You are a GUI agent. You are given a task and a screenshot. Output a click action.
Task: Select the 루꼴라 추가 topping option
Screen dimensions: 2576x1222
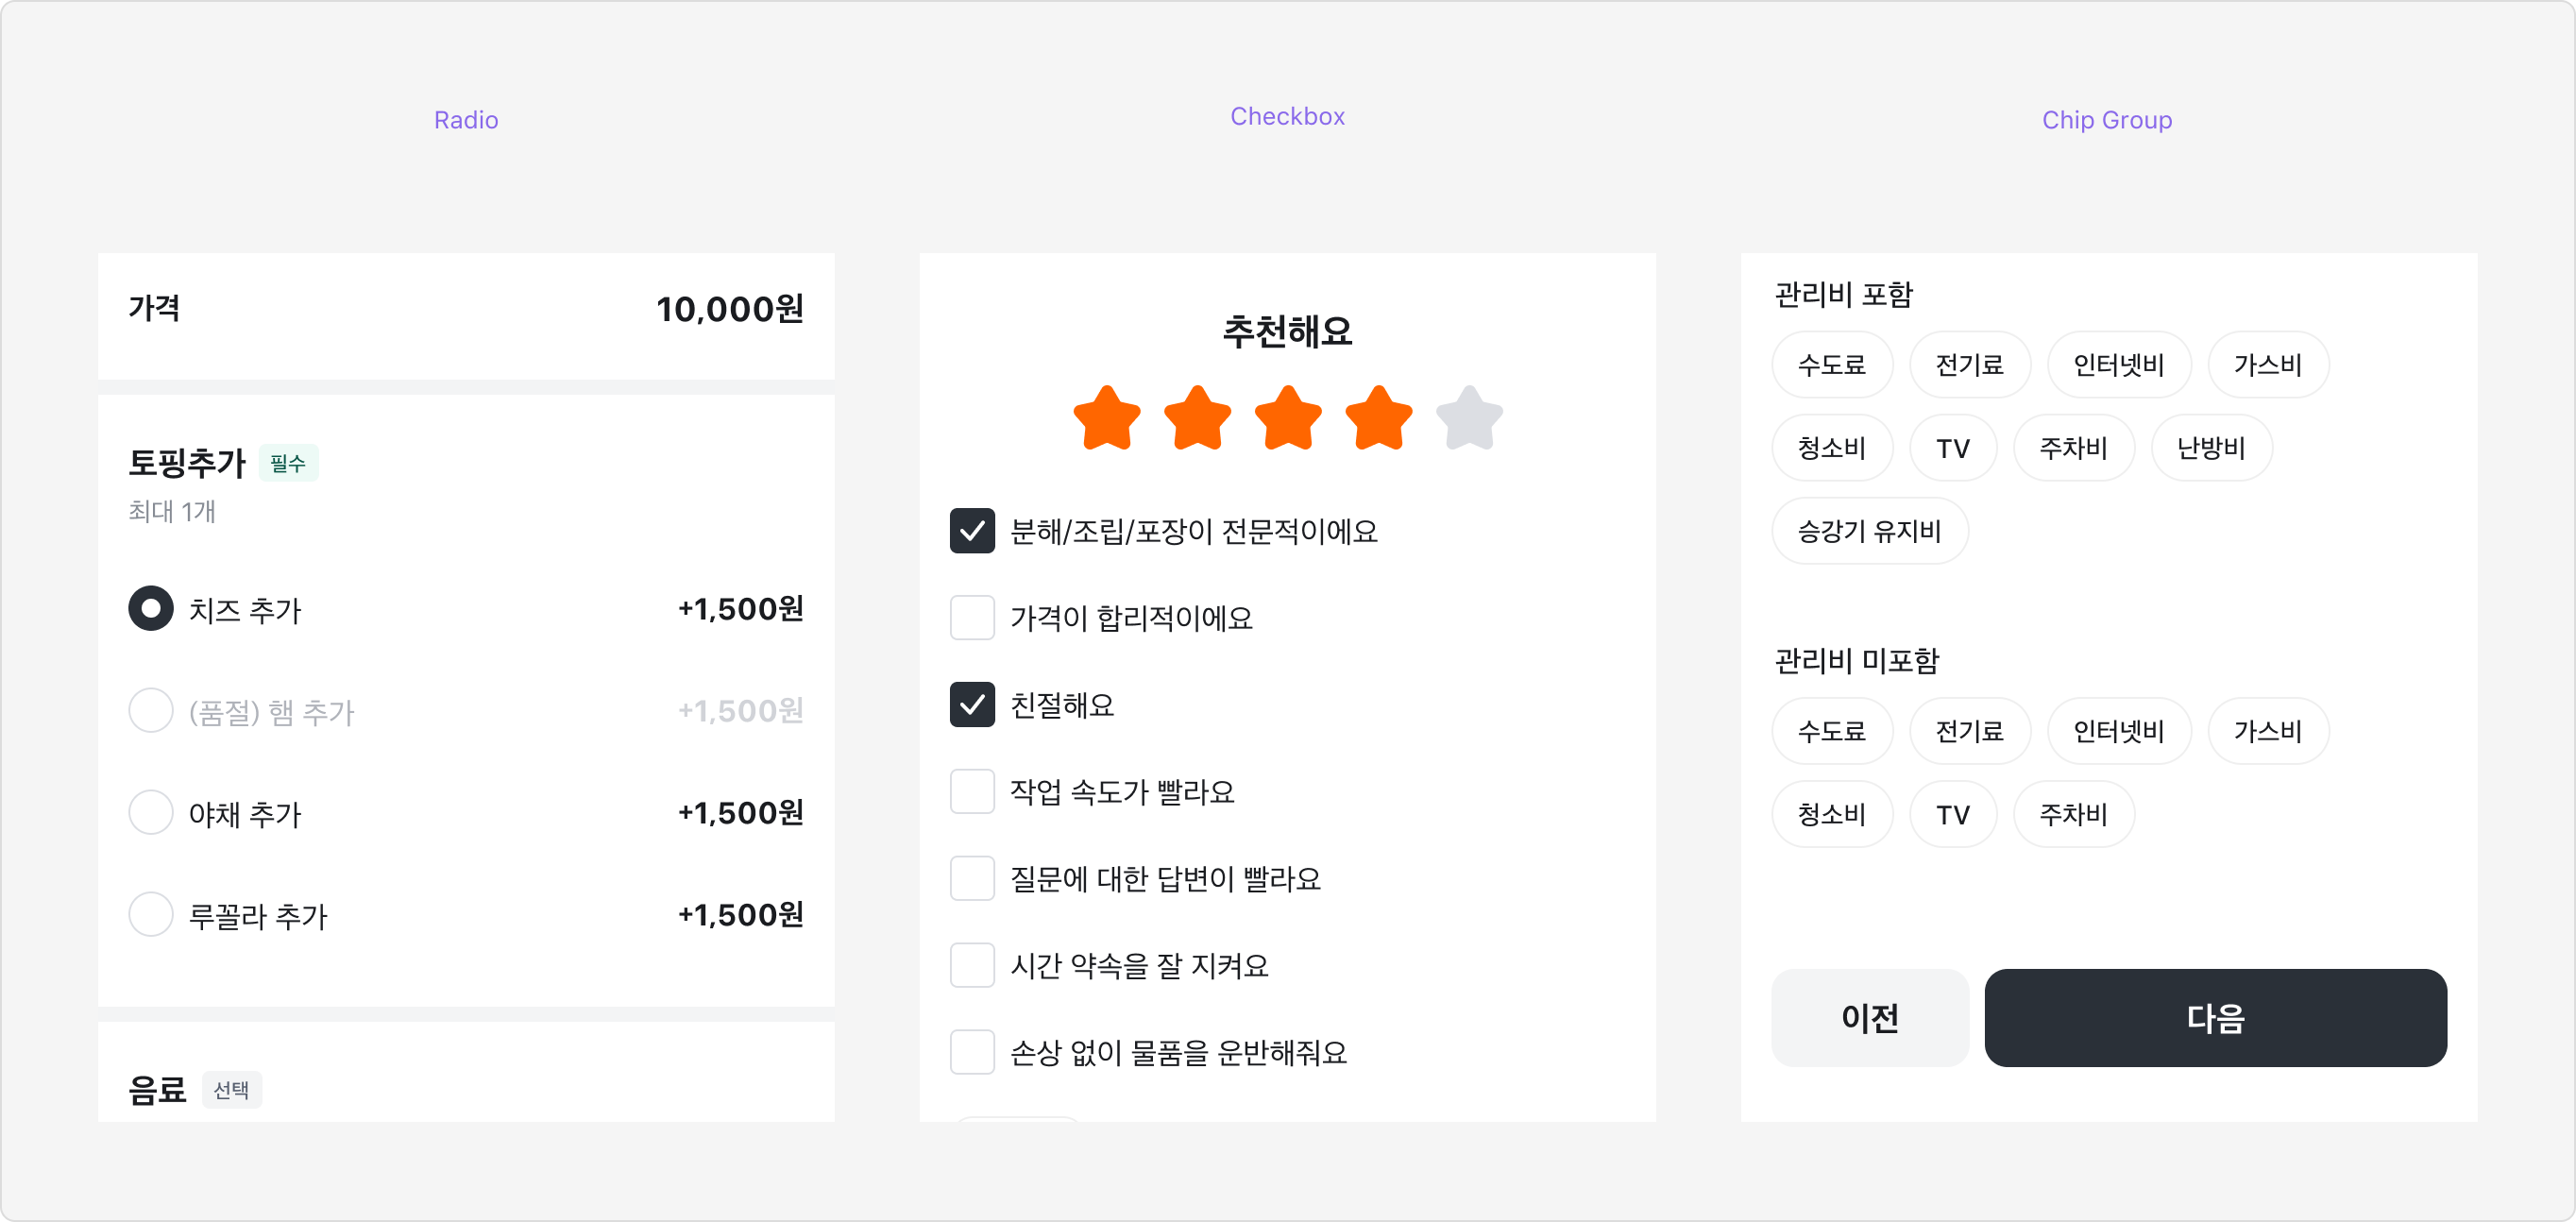tap(151, 913)
